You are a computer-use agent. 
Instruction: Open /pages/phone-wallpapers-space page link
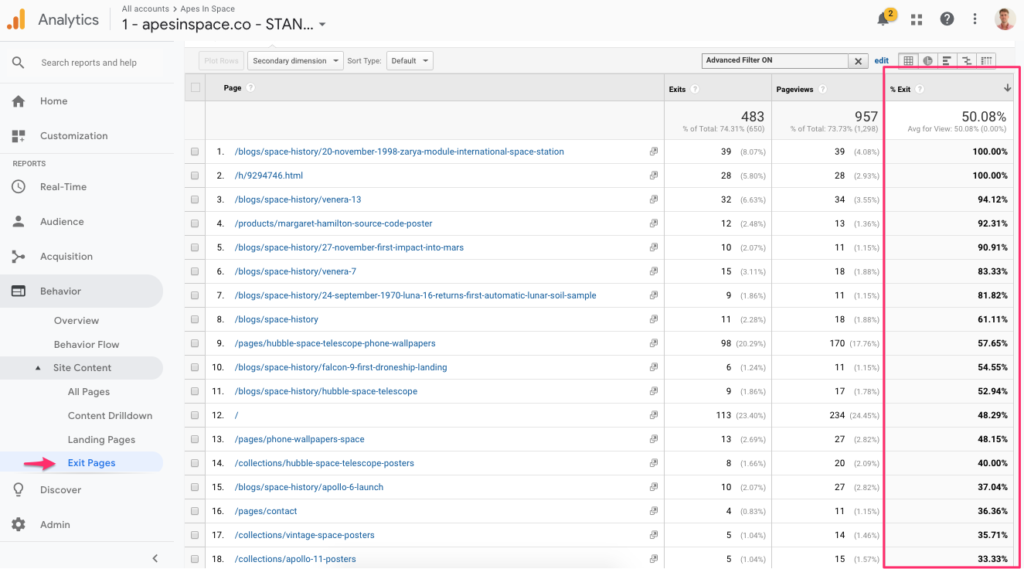[299, 439]
